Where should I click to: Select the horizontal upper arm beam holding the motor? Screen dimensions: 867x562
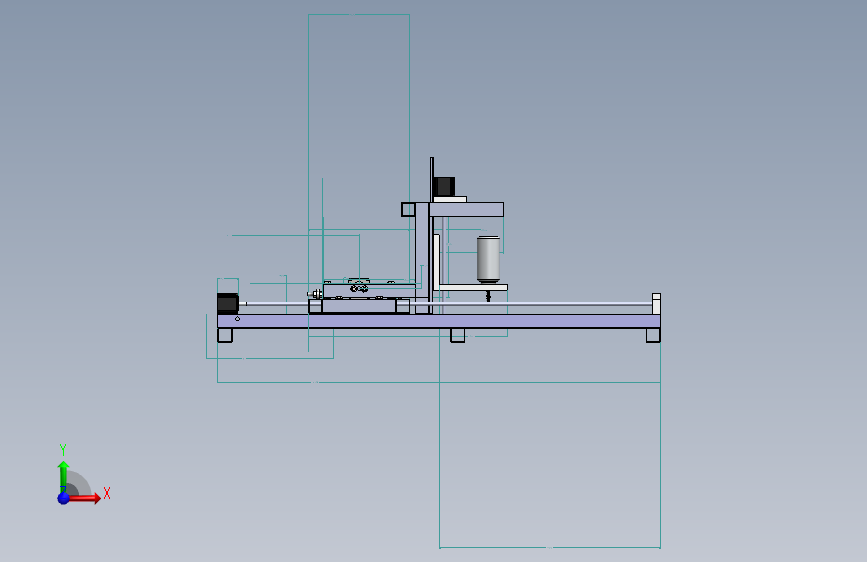click(x=466, y=209)
